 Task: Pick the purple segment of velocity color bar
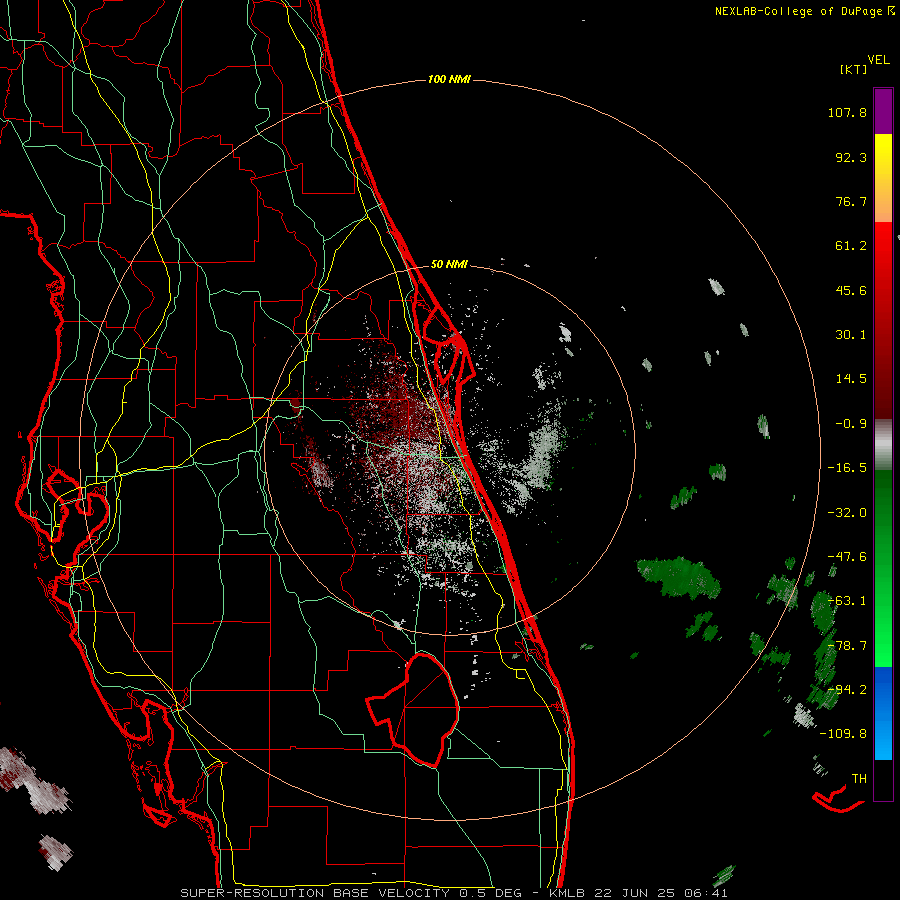(x=883, y=111)
